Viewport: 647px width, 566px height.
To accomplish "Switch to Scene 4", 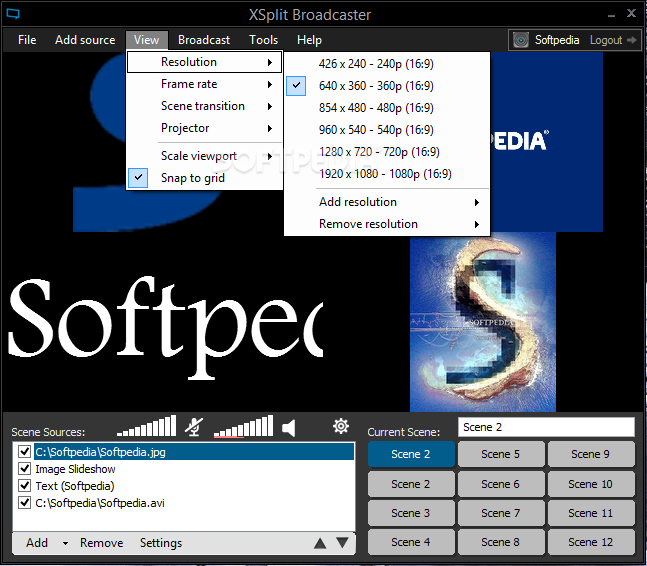I will [x=411, y=542].
